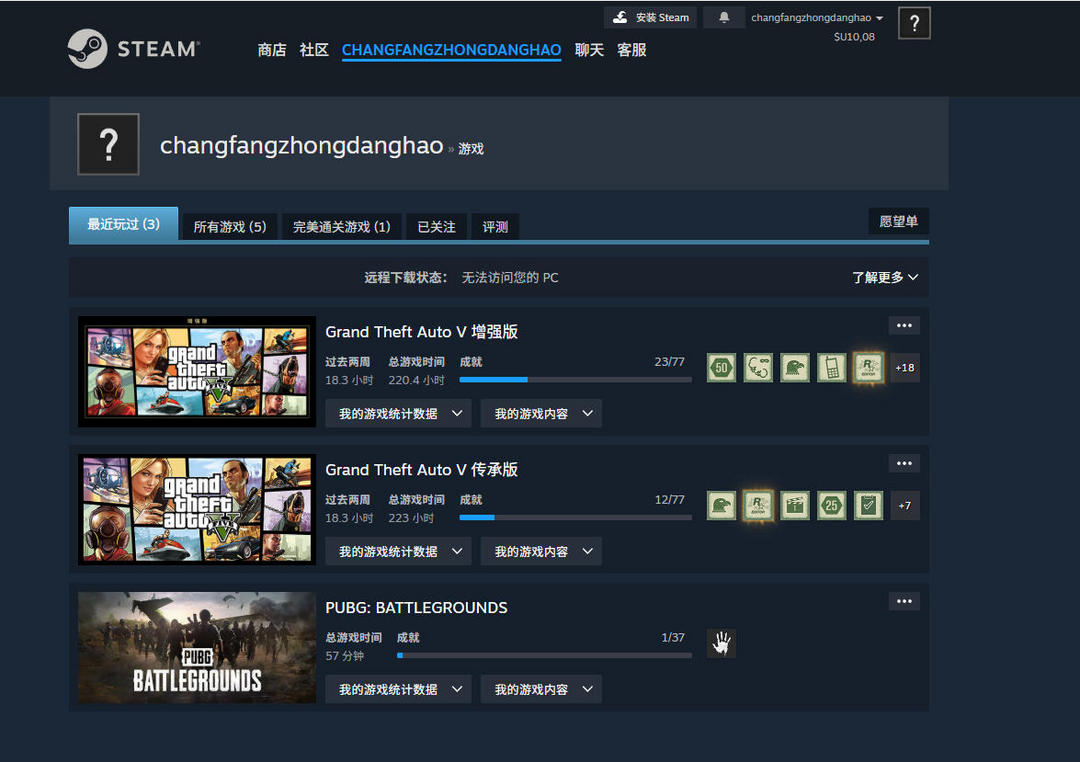Expand 我的游戏内容 dropdown for GTA V 传承版
This screenshot has height=762, width=1080.
[x=541, y=552]
